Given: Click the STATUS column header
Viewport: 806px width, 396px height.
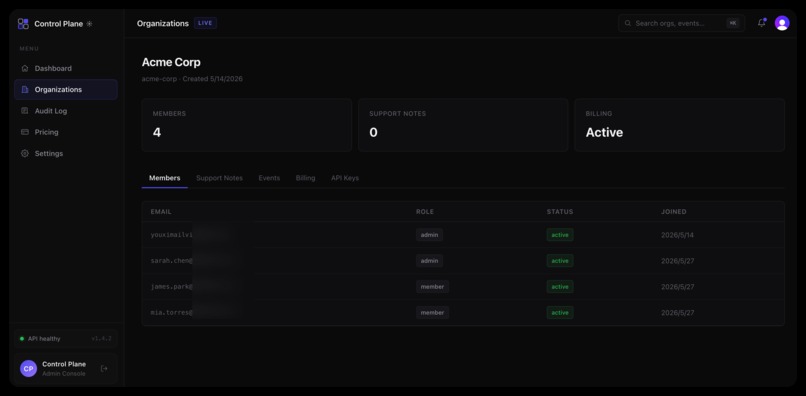Looking at the screenshot, I should click(560, 212).
